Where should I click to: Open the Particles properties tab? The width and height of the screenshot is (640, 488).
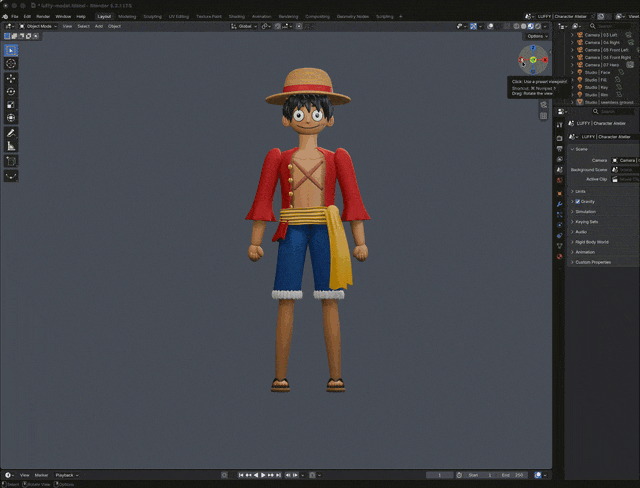[x=560, y=214]
